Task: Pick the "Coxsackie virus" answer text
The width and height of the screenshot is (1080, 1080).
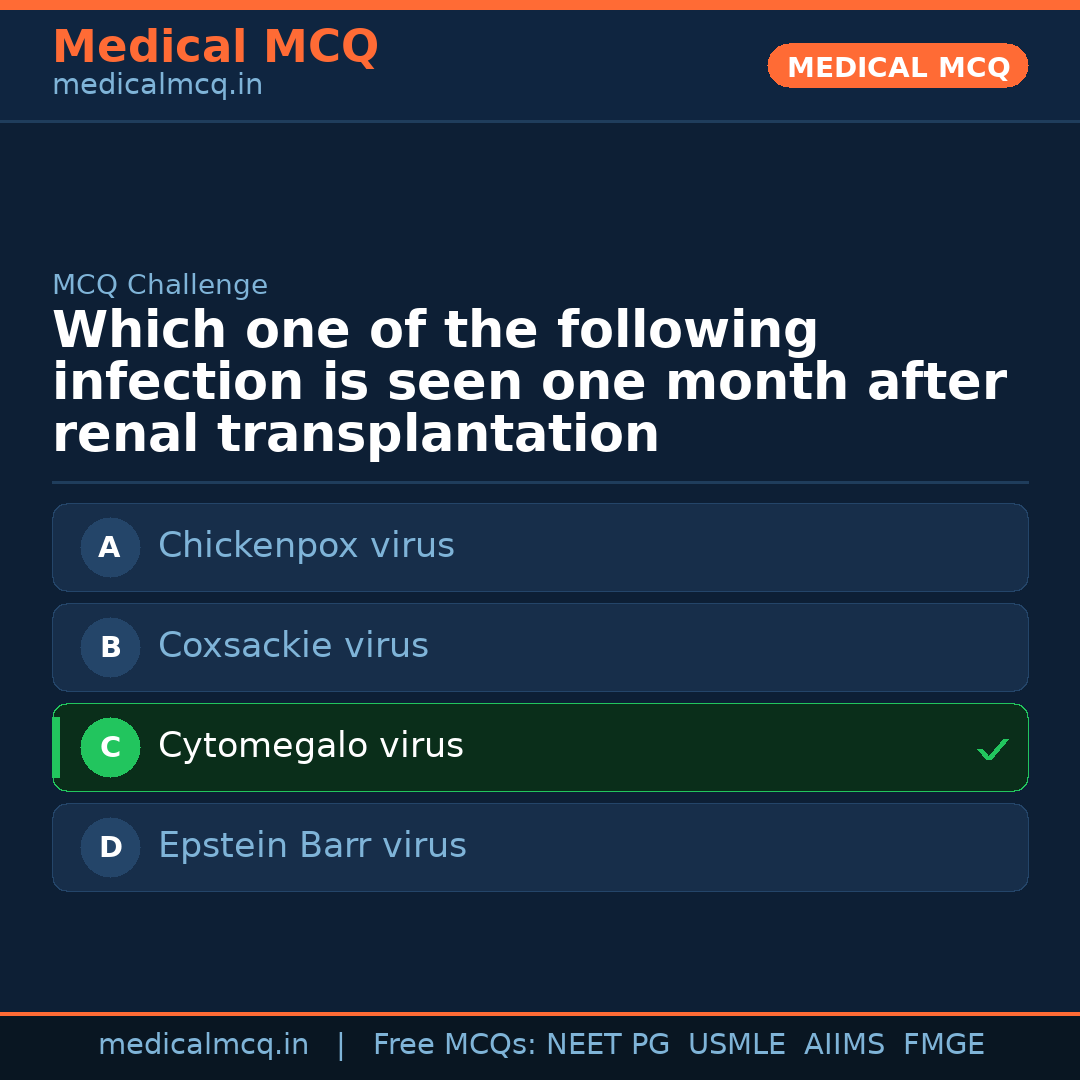Action: coord(293,646)
